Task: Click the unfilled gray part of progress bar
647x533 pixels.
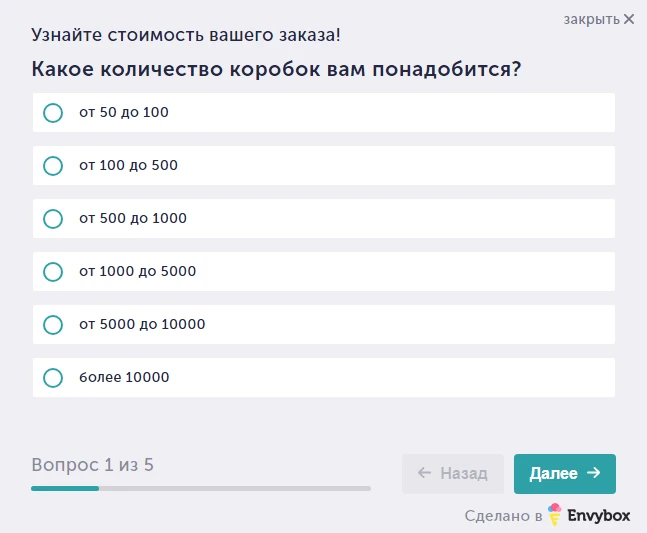Action: (x=235, y=488)
